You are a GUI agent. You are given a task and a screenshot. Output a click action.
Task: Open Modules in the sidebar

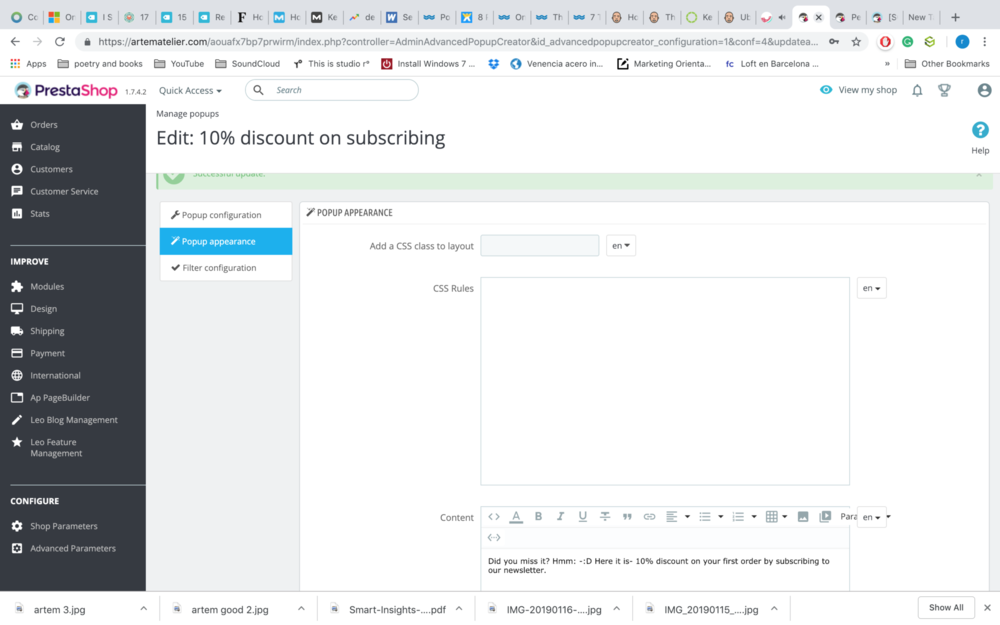pos(45,286)
